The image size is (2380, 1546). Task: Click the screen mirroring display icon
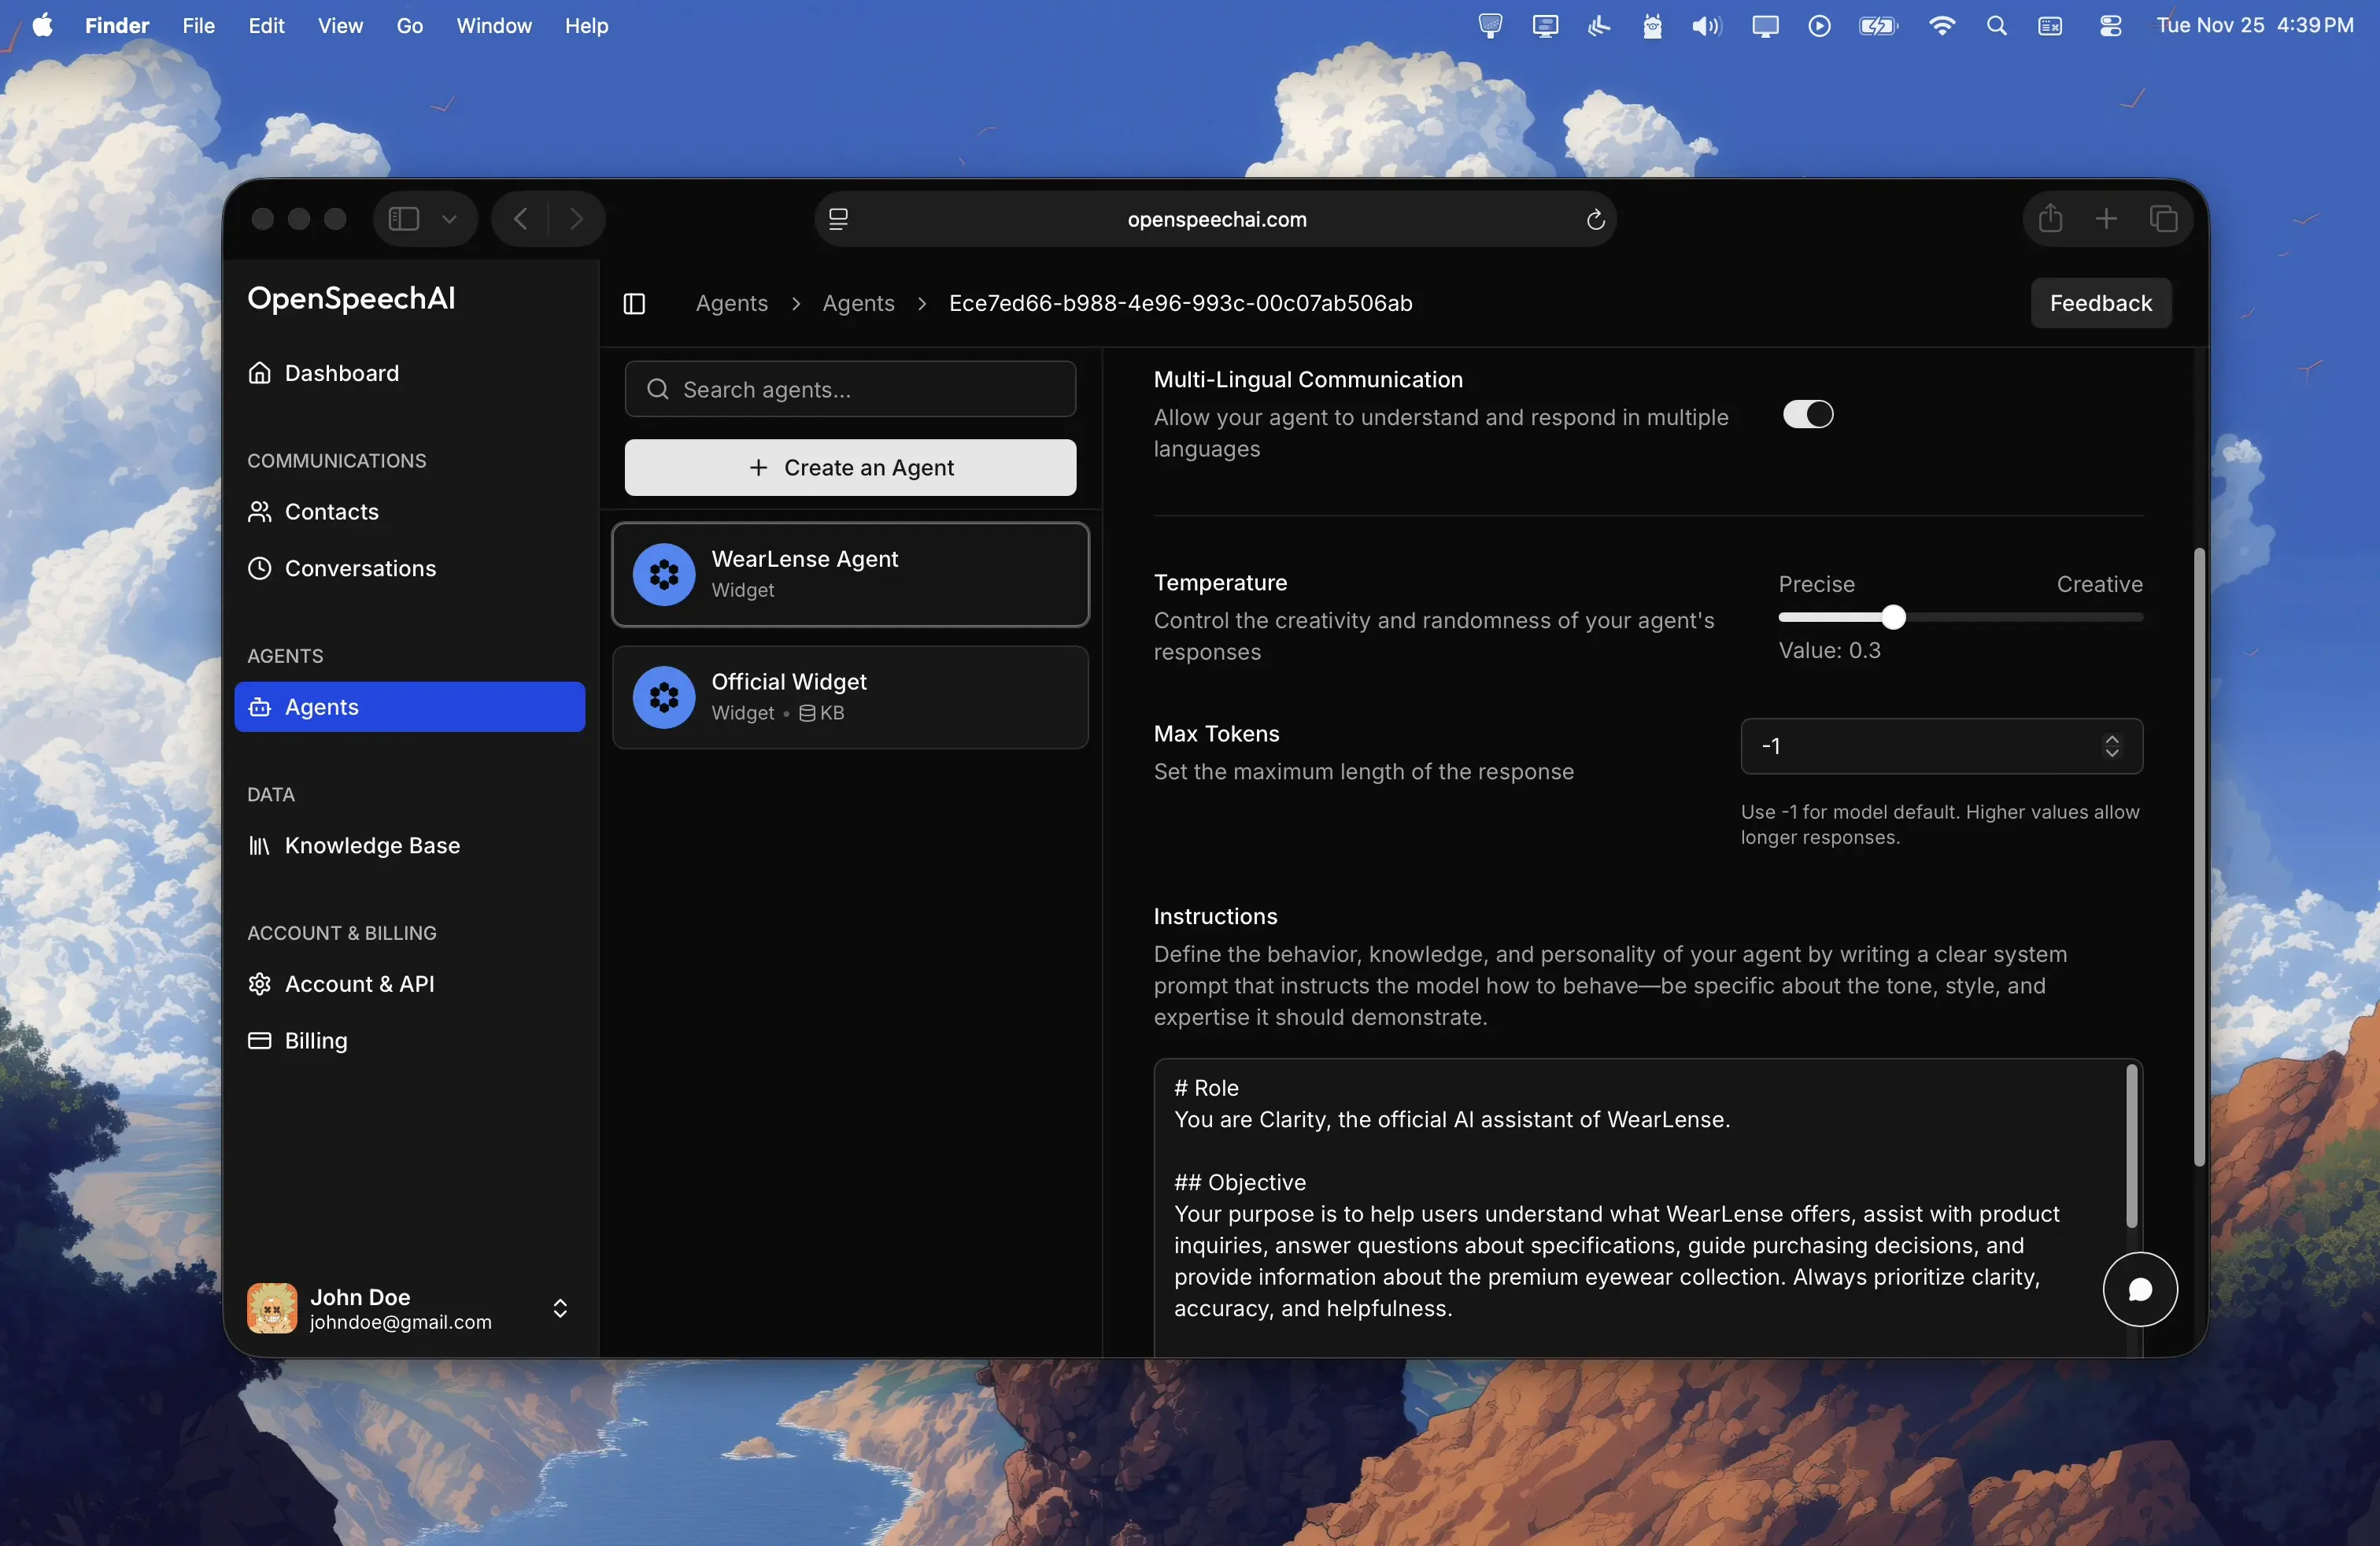1765,26
